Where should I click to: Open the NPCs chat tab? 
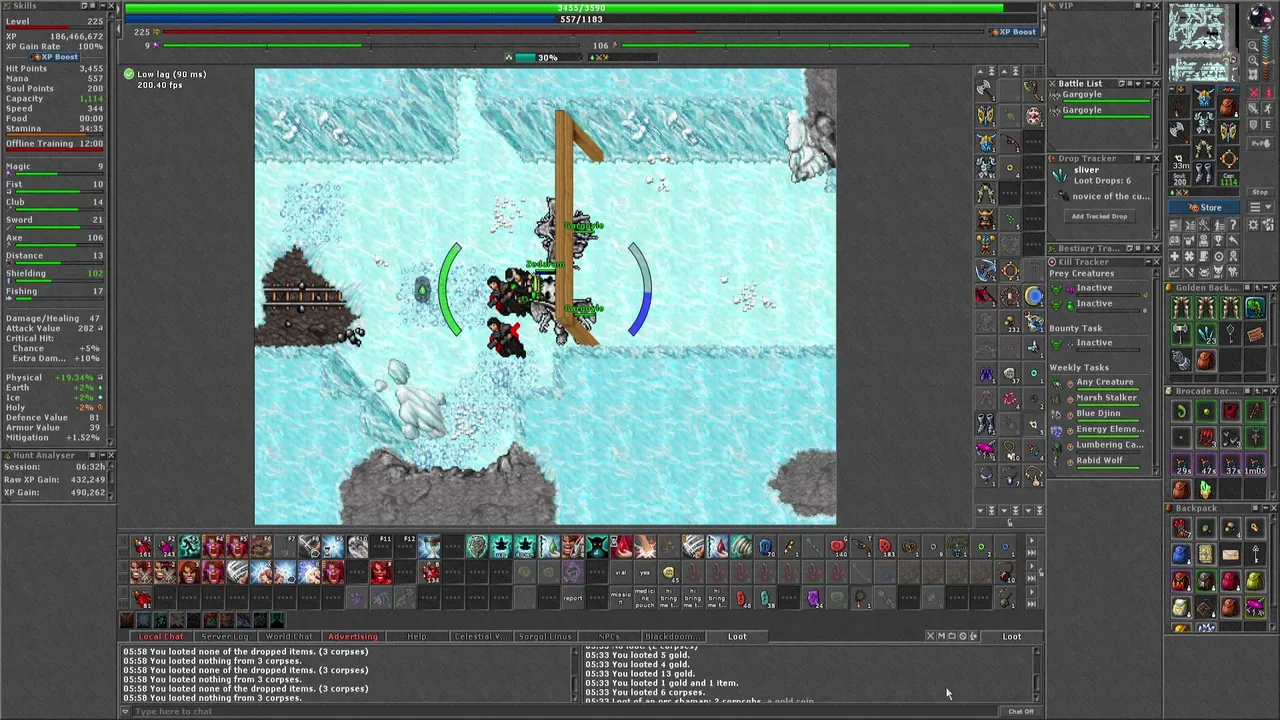point(609,636)
